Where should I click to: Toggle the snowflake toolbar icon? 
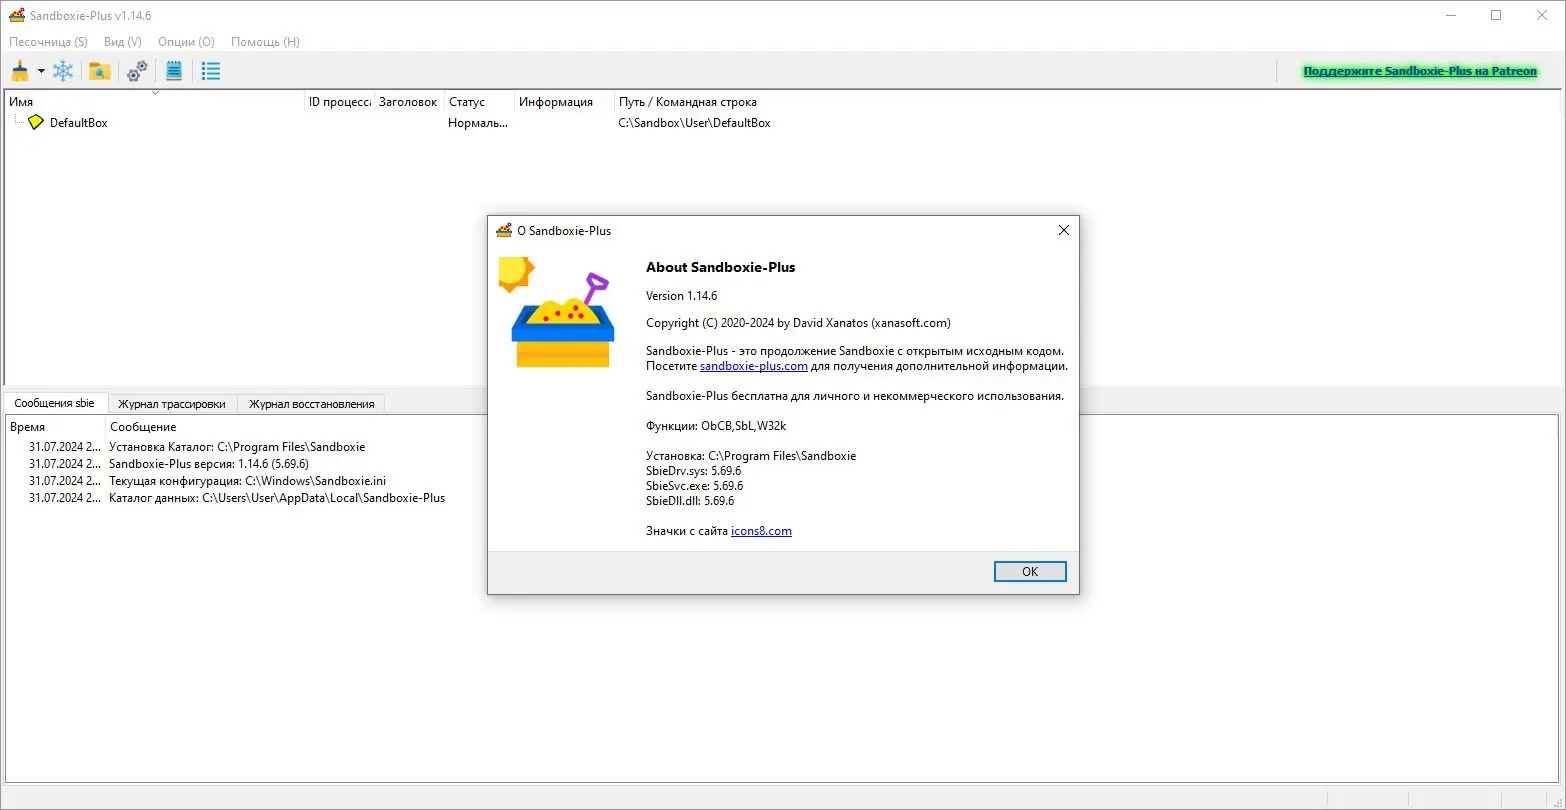63,71
